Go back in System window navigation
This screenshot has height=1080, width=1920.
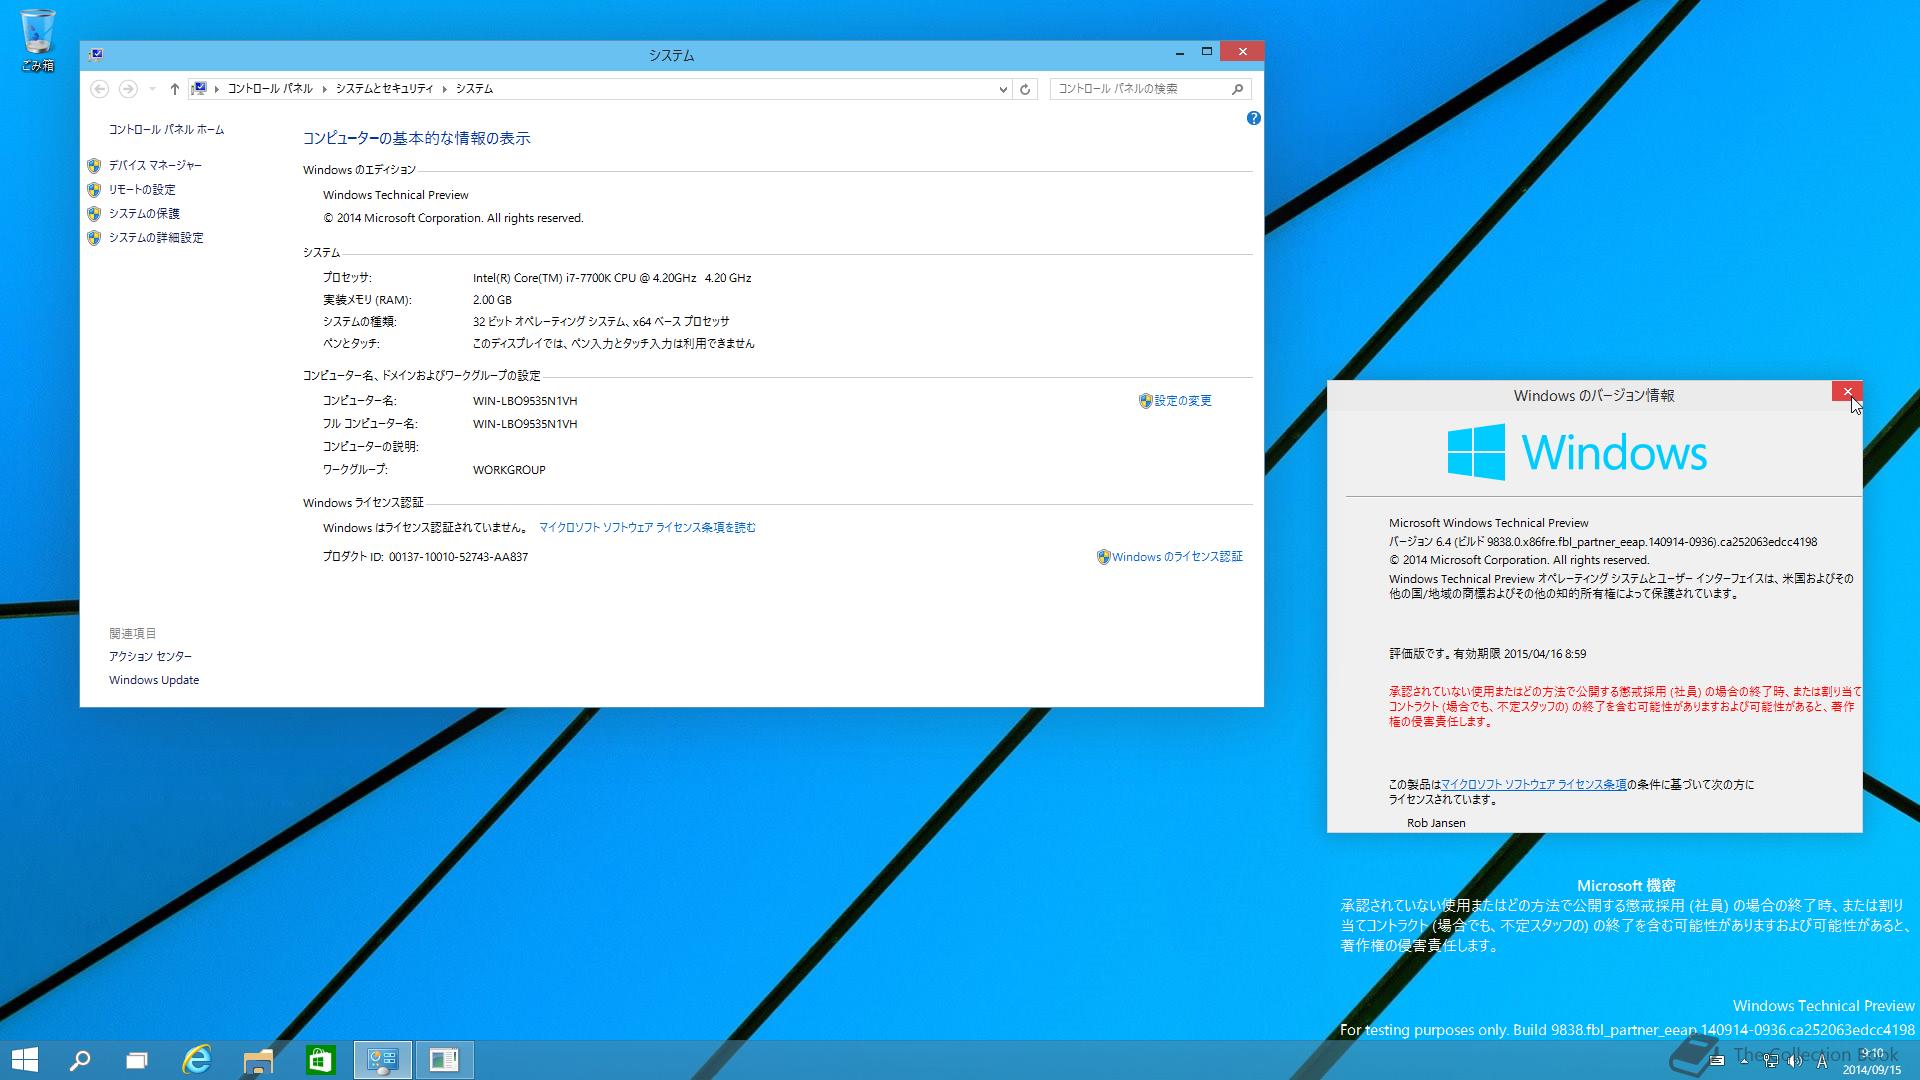[99, 89]
